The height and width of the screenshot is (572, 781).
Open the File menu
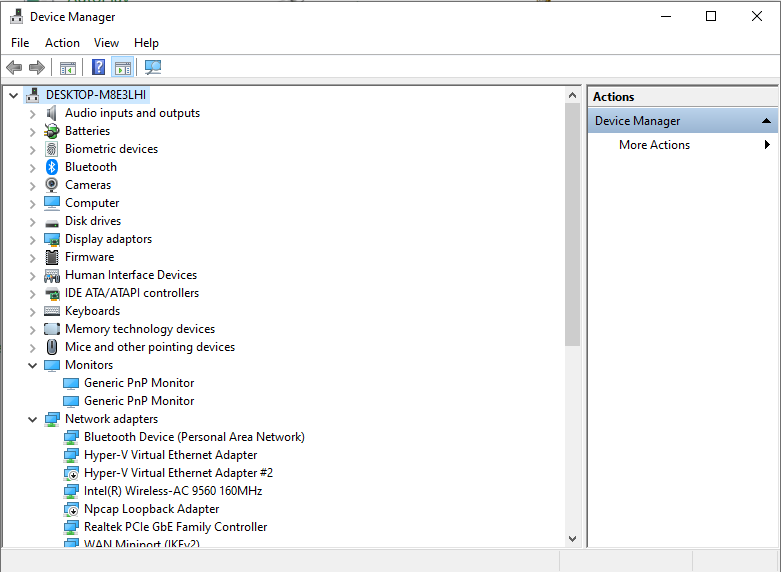20,43
